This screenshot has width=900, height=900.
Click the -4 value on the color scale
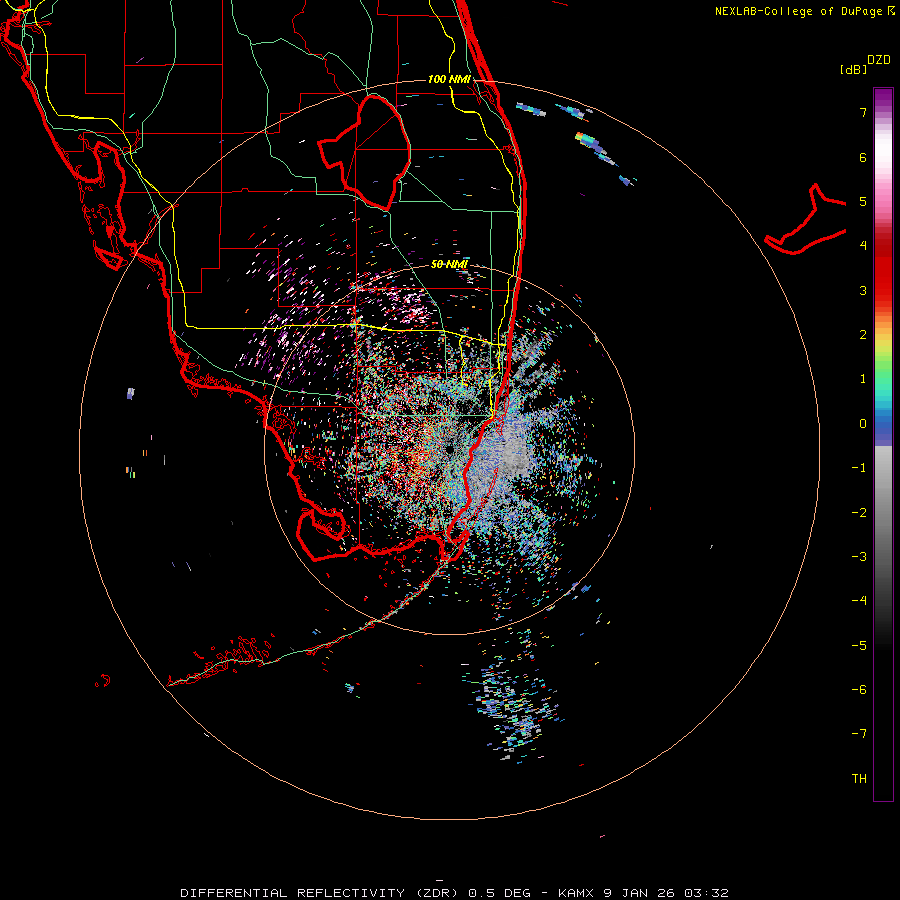(859, 601)
